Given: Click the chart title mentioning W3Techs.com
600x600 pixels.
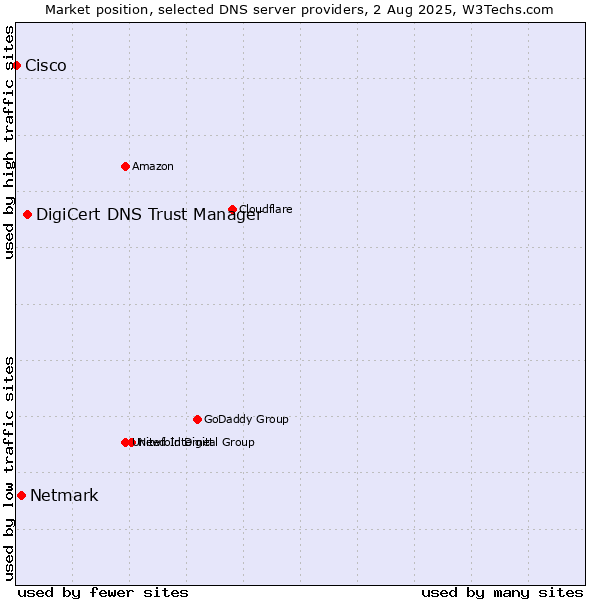Looking at the screenshot, I should click(299, 10).
